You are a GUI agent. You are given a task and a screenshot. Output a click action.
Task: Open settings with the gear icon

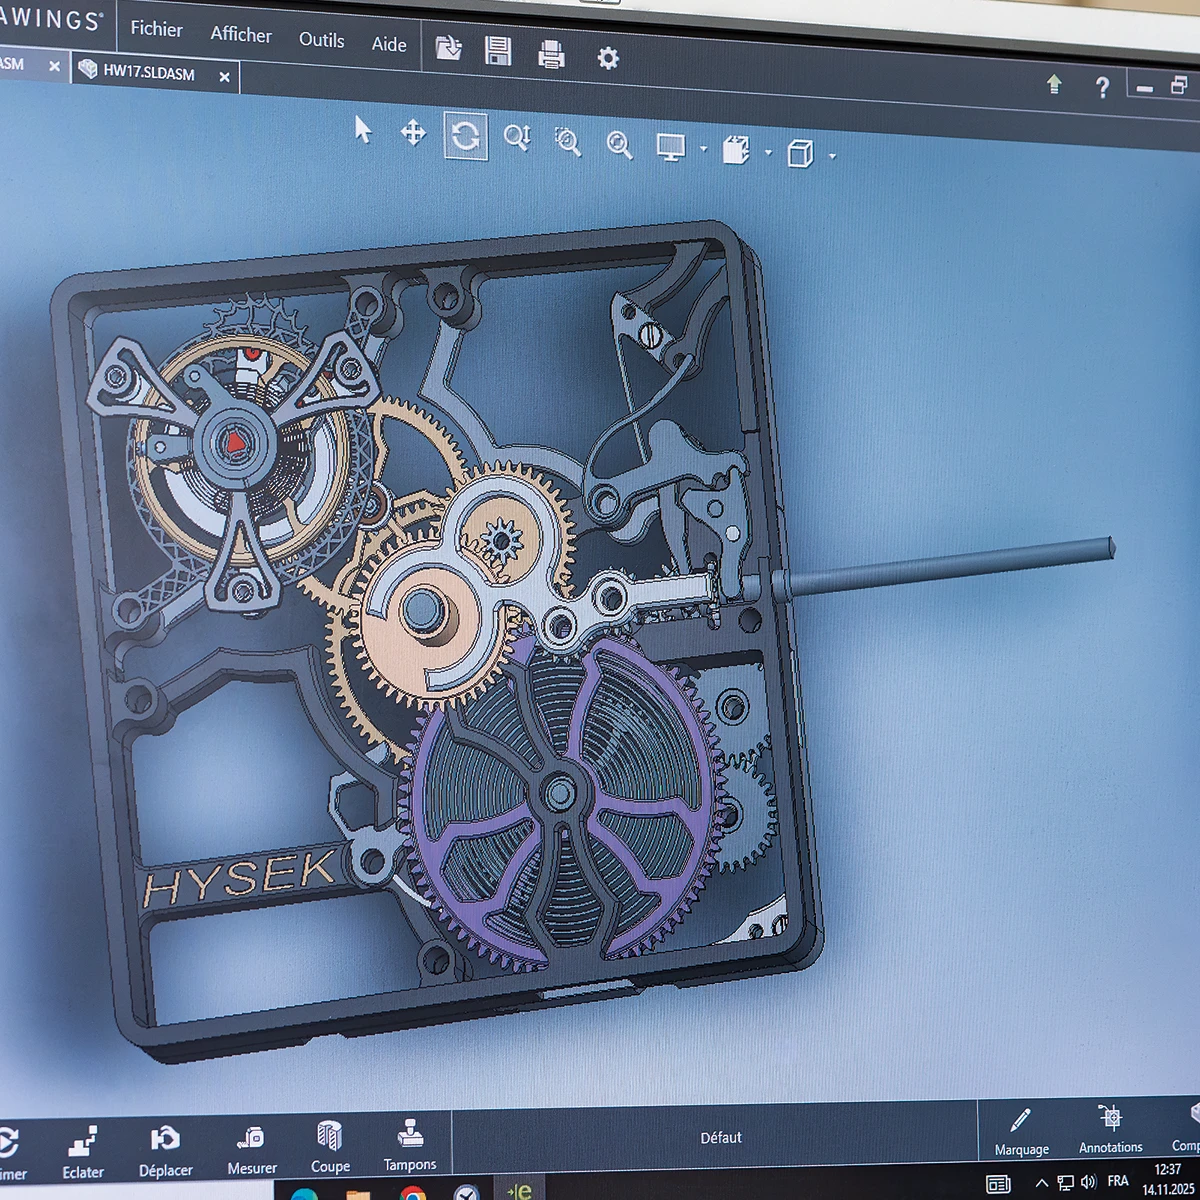pos(608,58)
